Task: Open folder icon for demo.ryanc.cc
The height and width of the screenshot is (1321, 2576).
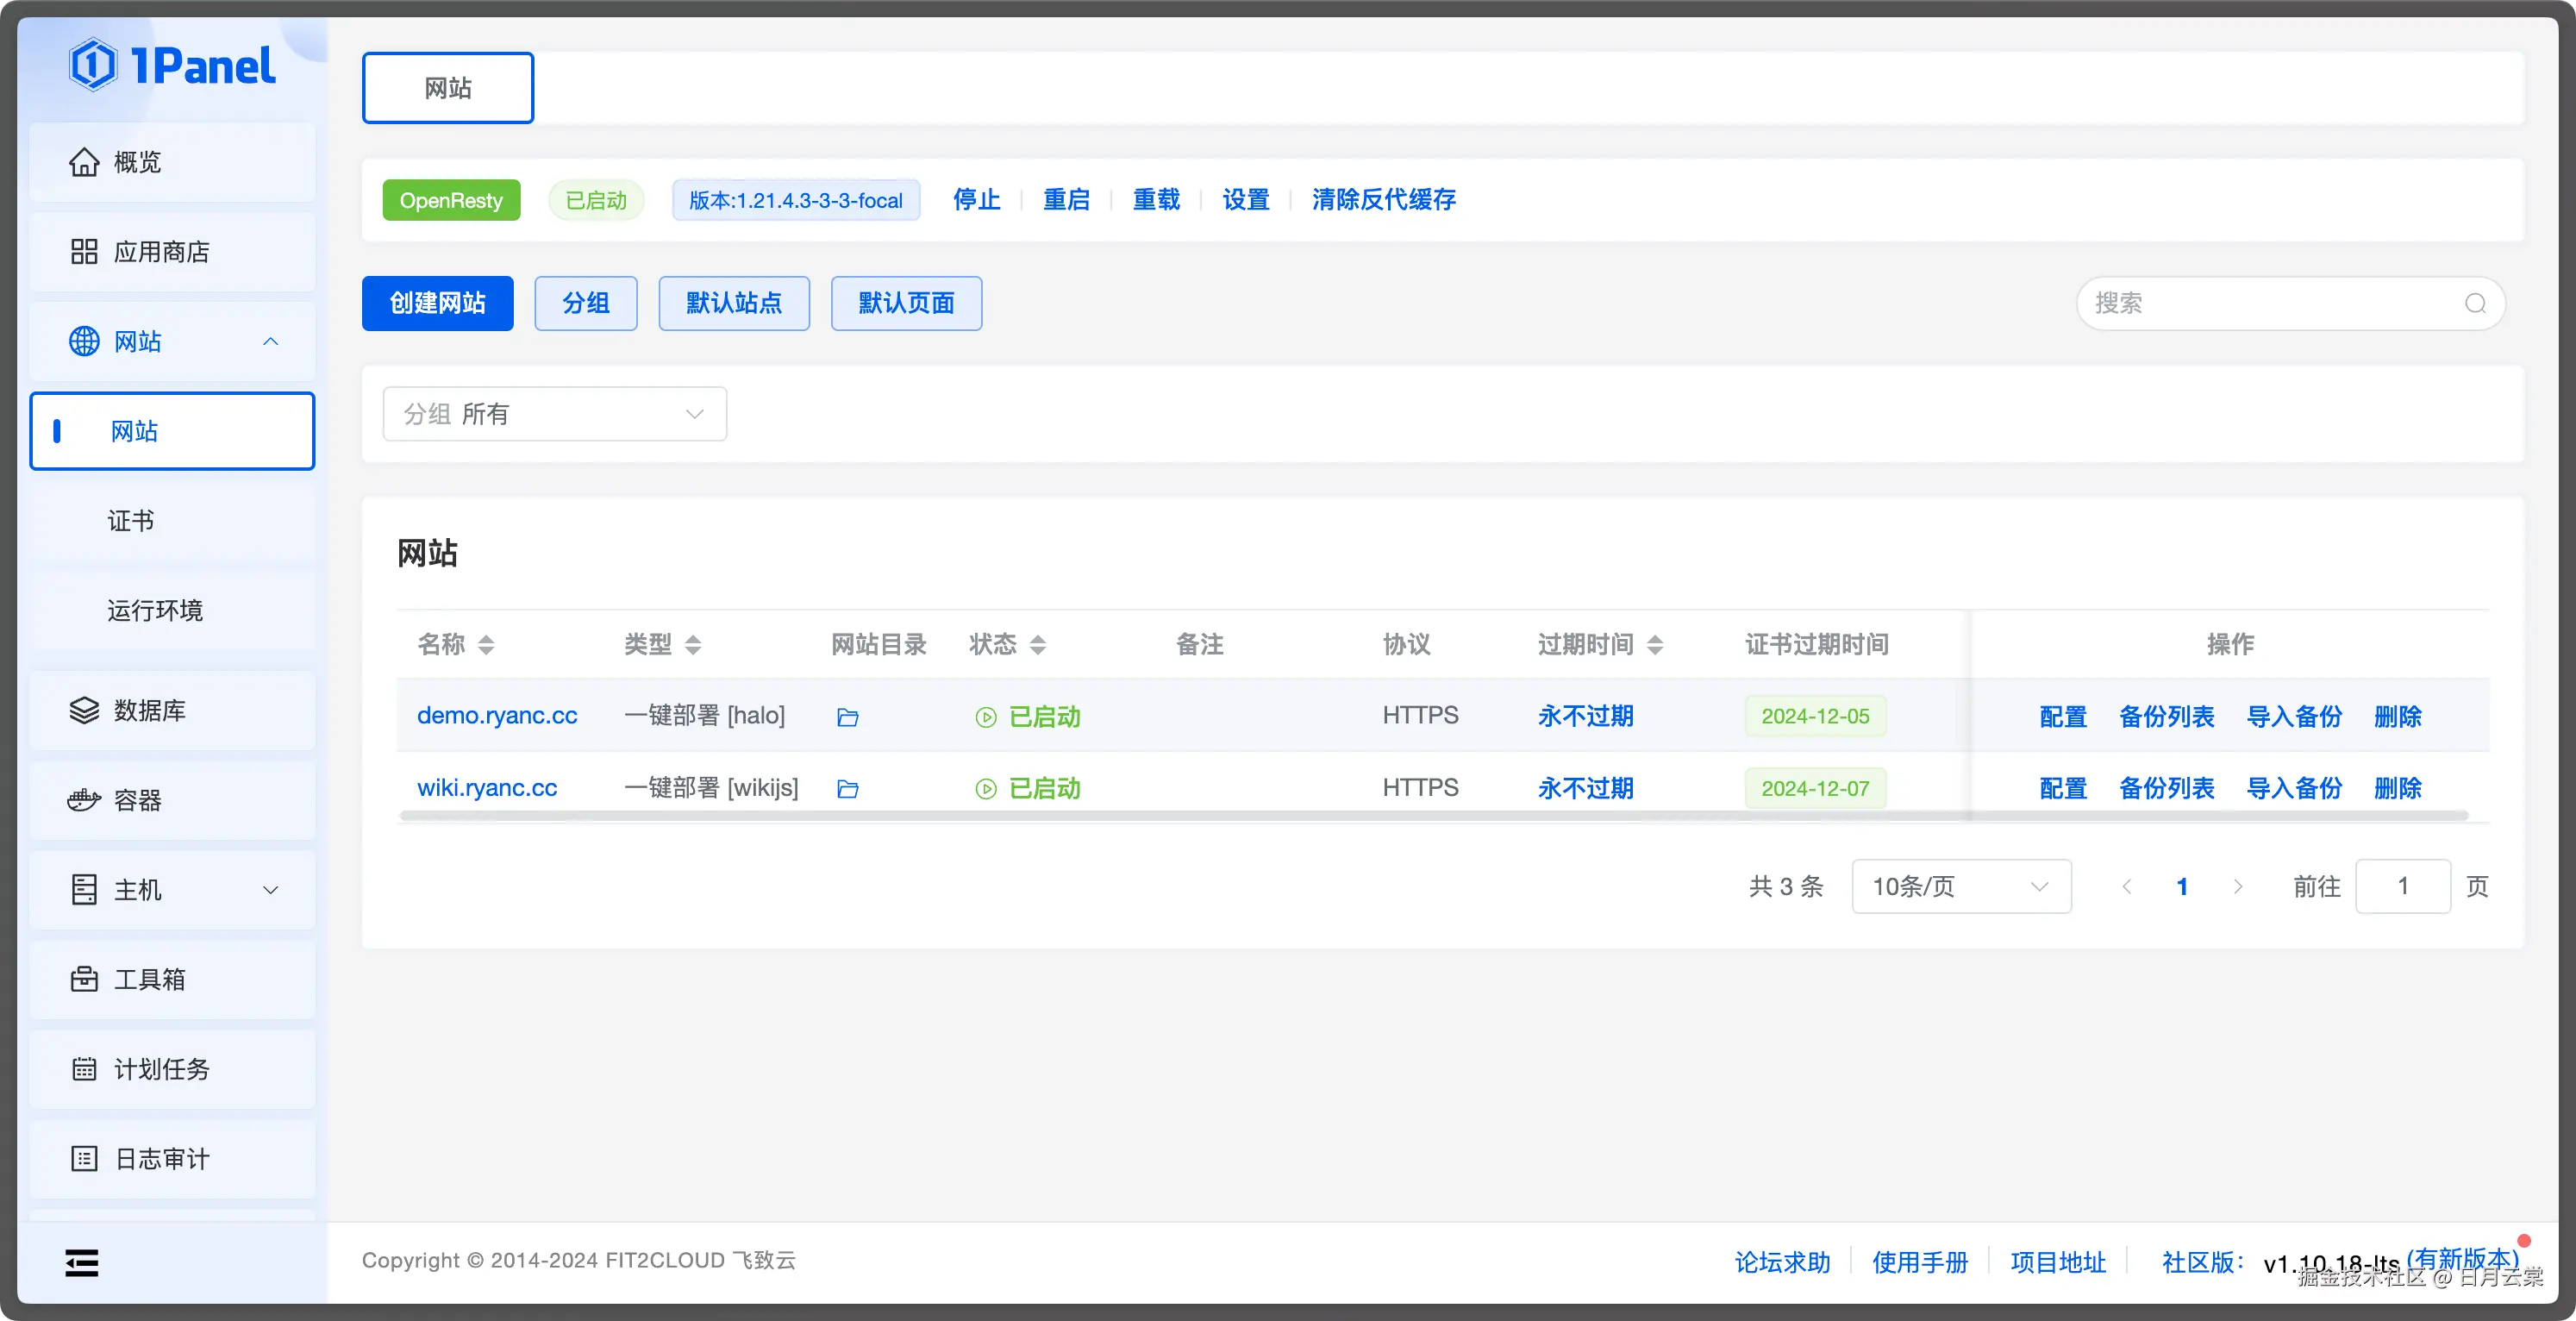Action: pyautogui.click(x=847, y=717)
